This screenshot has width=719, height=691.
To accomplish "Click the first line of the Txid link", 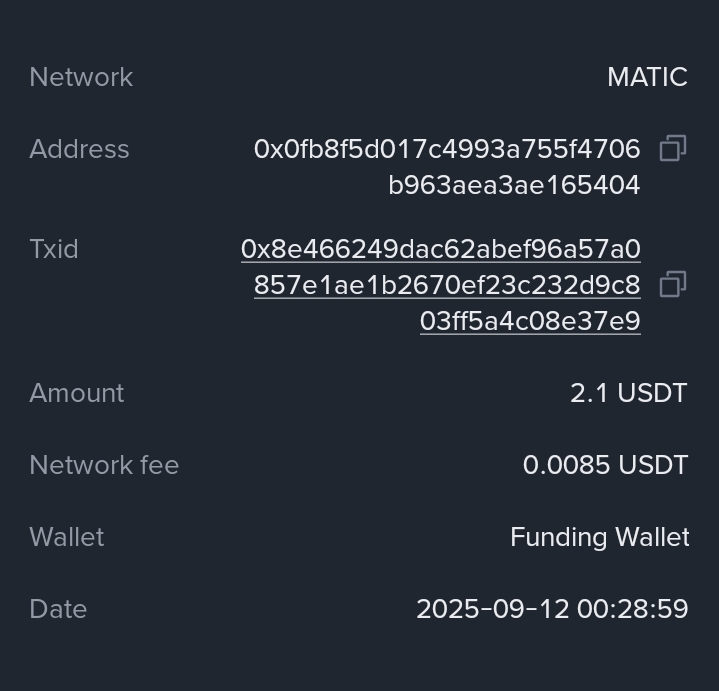I will 441,249.
